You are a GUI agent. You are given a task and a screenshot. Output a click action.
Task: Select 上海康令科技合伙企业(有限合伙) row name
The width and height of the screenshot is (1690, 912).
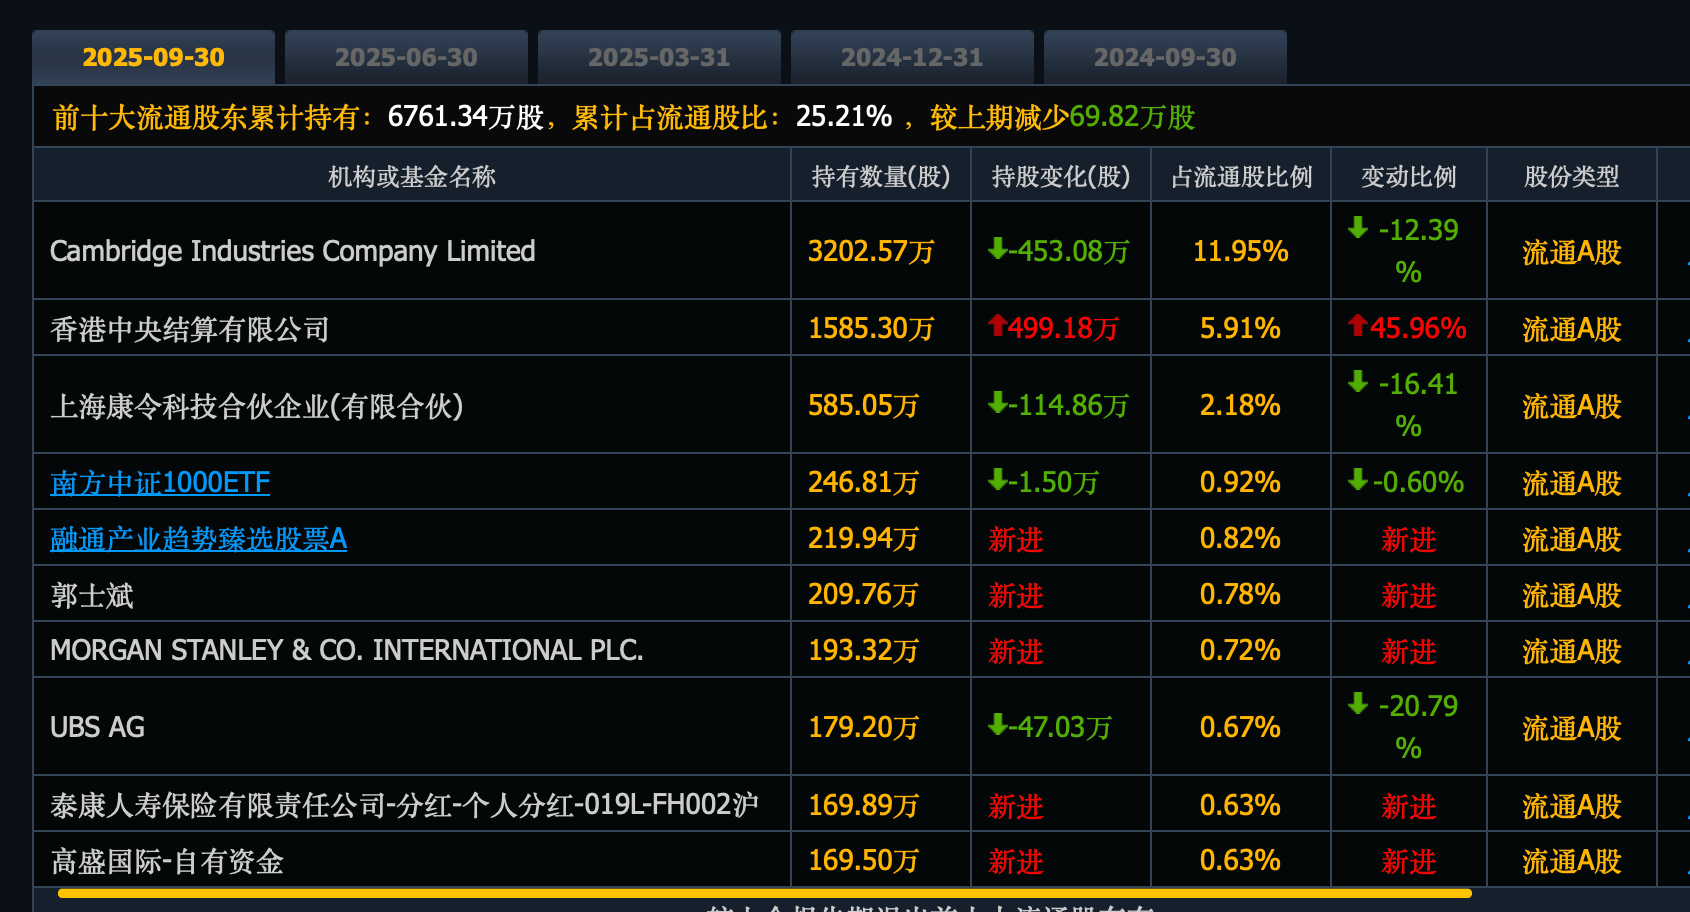[257, 406]
